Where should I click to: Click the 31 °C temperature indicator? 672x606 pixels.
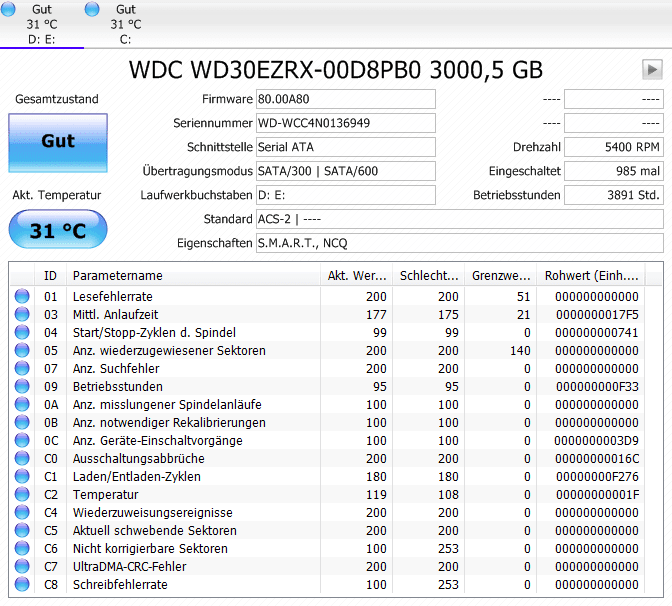(58, 229)
